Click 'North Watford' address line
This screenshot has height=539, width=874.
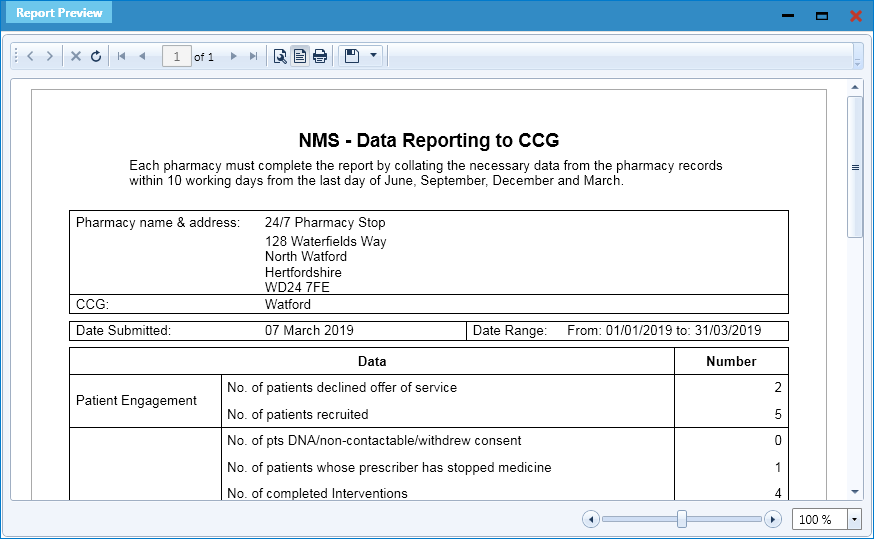[x=305, y=256]
